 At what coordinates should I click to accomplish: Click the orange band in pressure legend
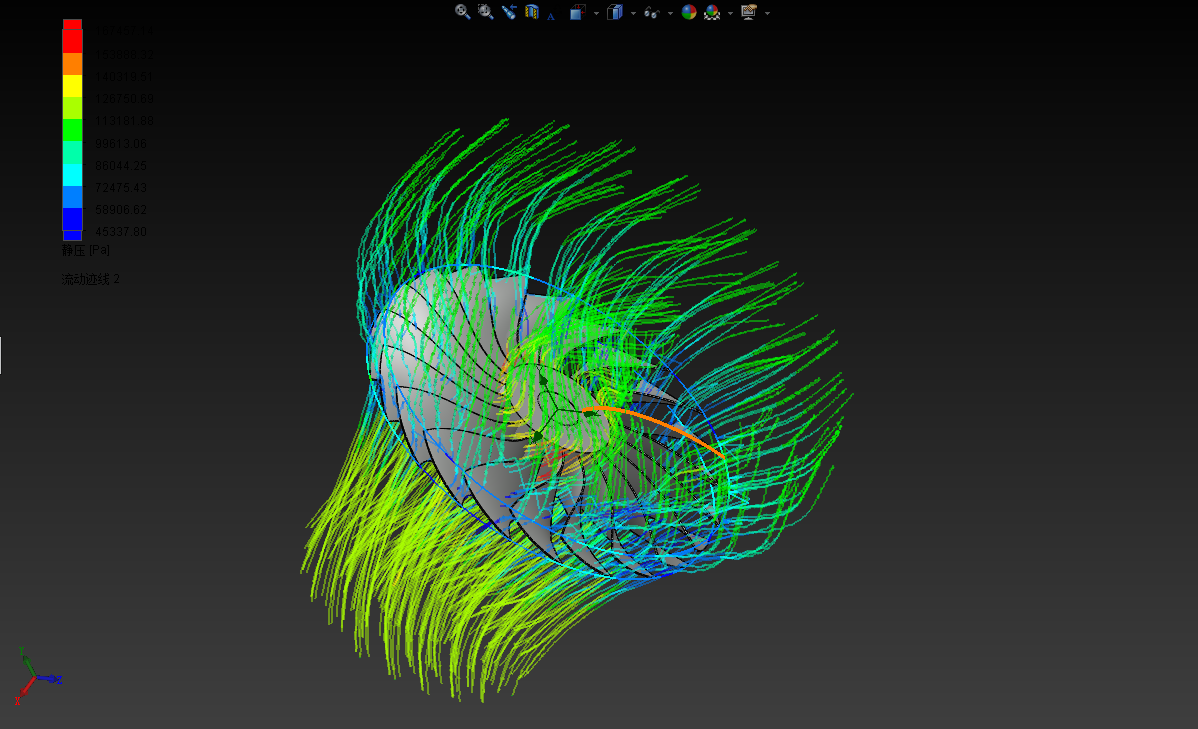click(72, 63)
